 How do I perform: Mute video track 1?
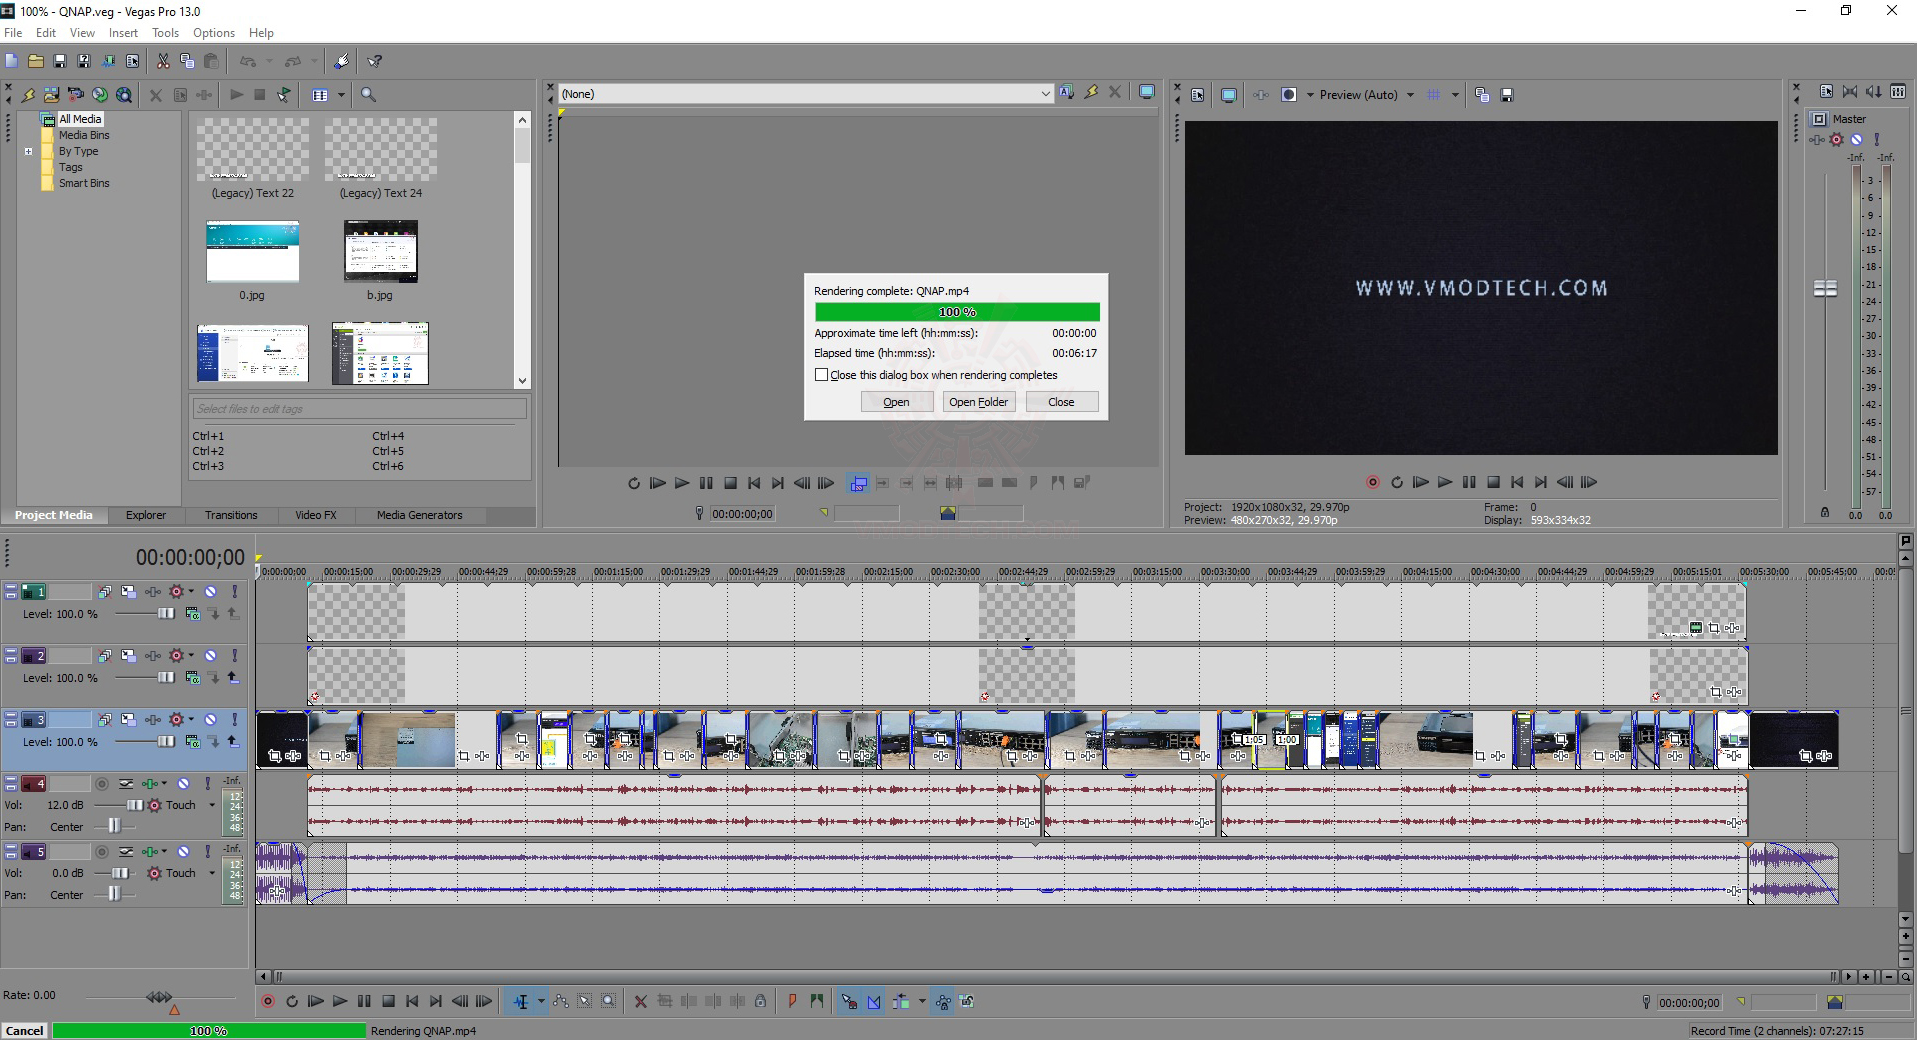pyautogui.click(x=211, y=592)
